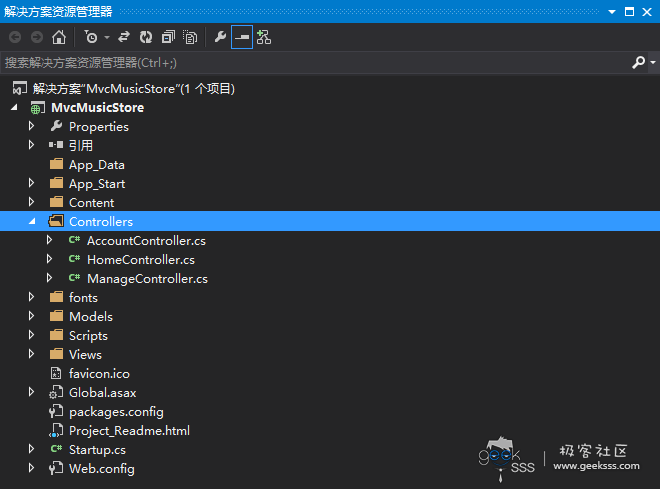Screen dimensions: 660x489
Task: Select Project_Readme.html file
Action: 130,431
